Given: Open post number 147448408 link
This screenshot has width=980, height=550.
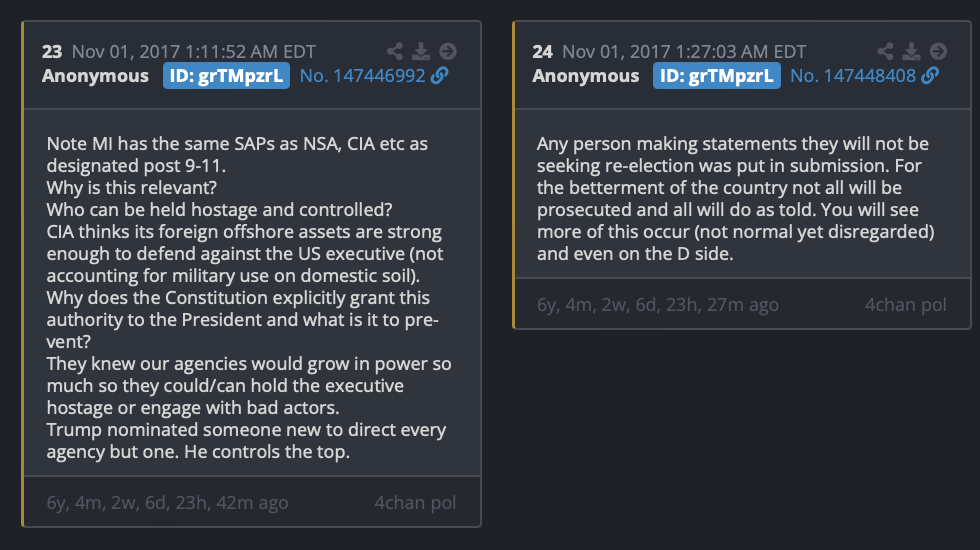Looking at the screenshot, I should [853, 76].
